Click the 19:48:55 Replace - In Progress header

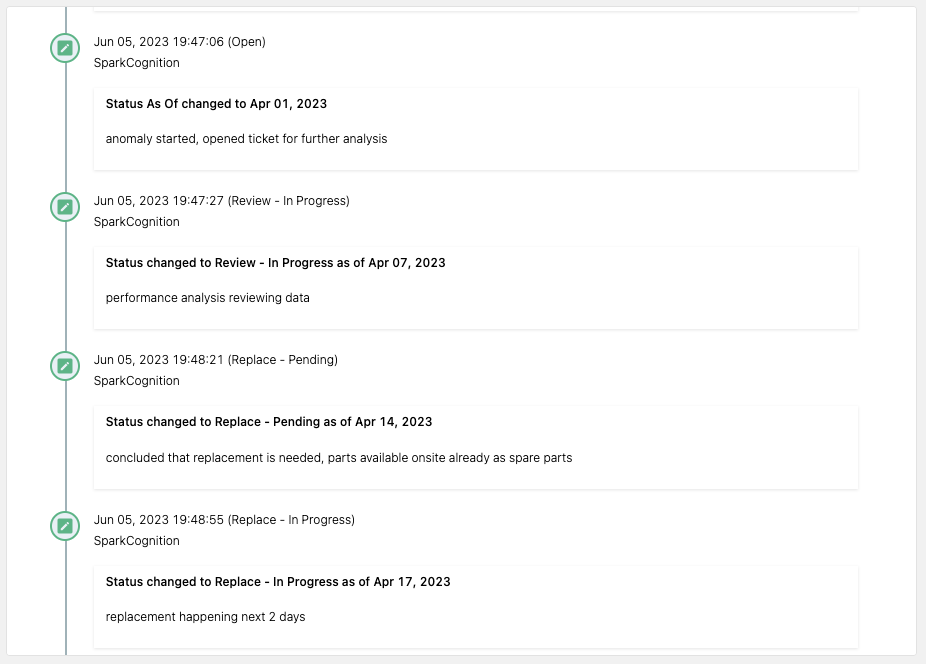[224, 520]
